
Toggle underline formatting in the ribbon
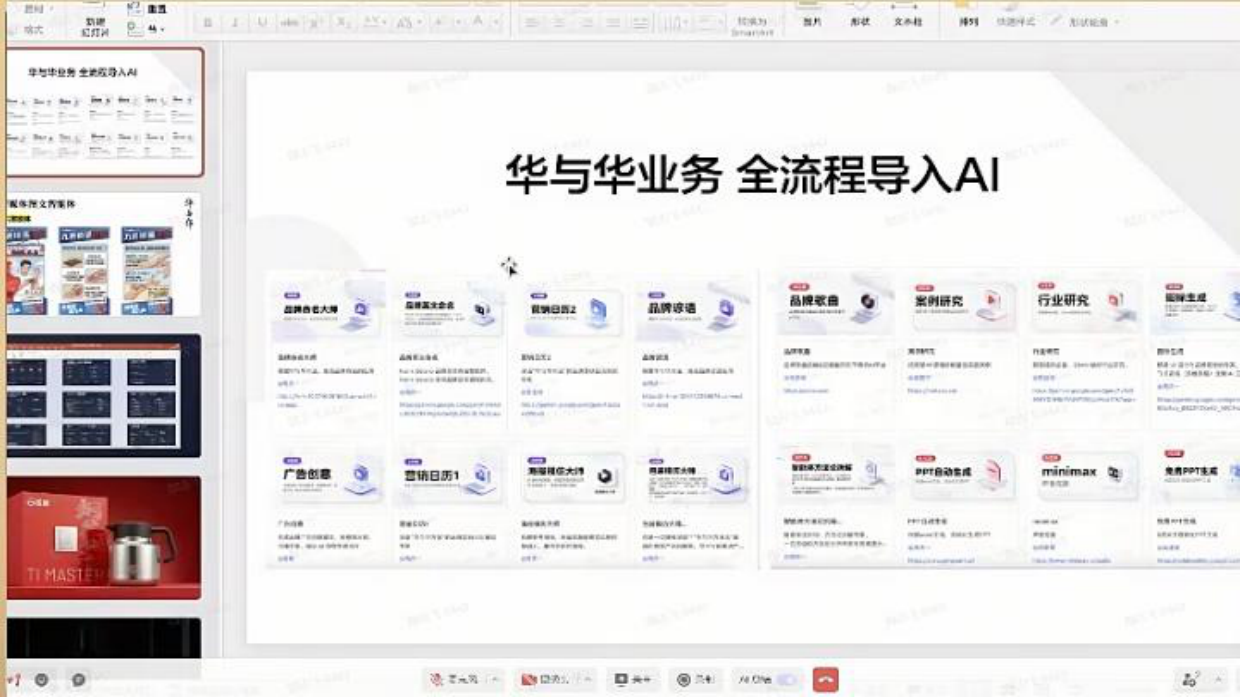point(262,22)
